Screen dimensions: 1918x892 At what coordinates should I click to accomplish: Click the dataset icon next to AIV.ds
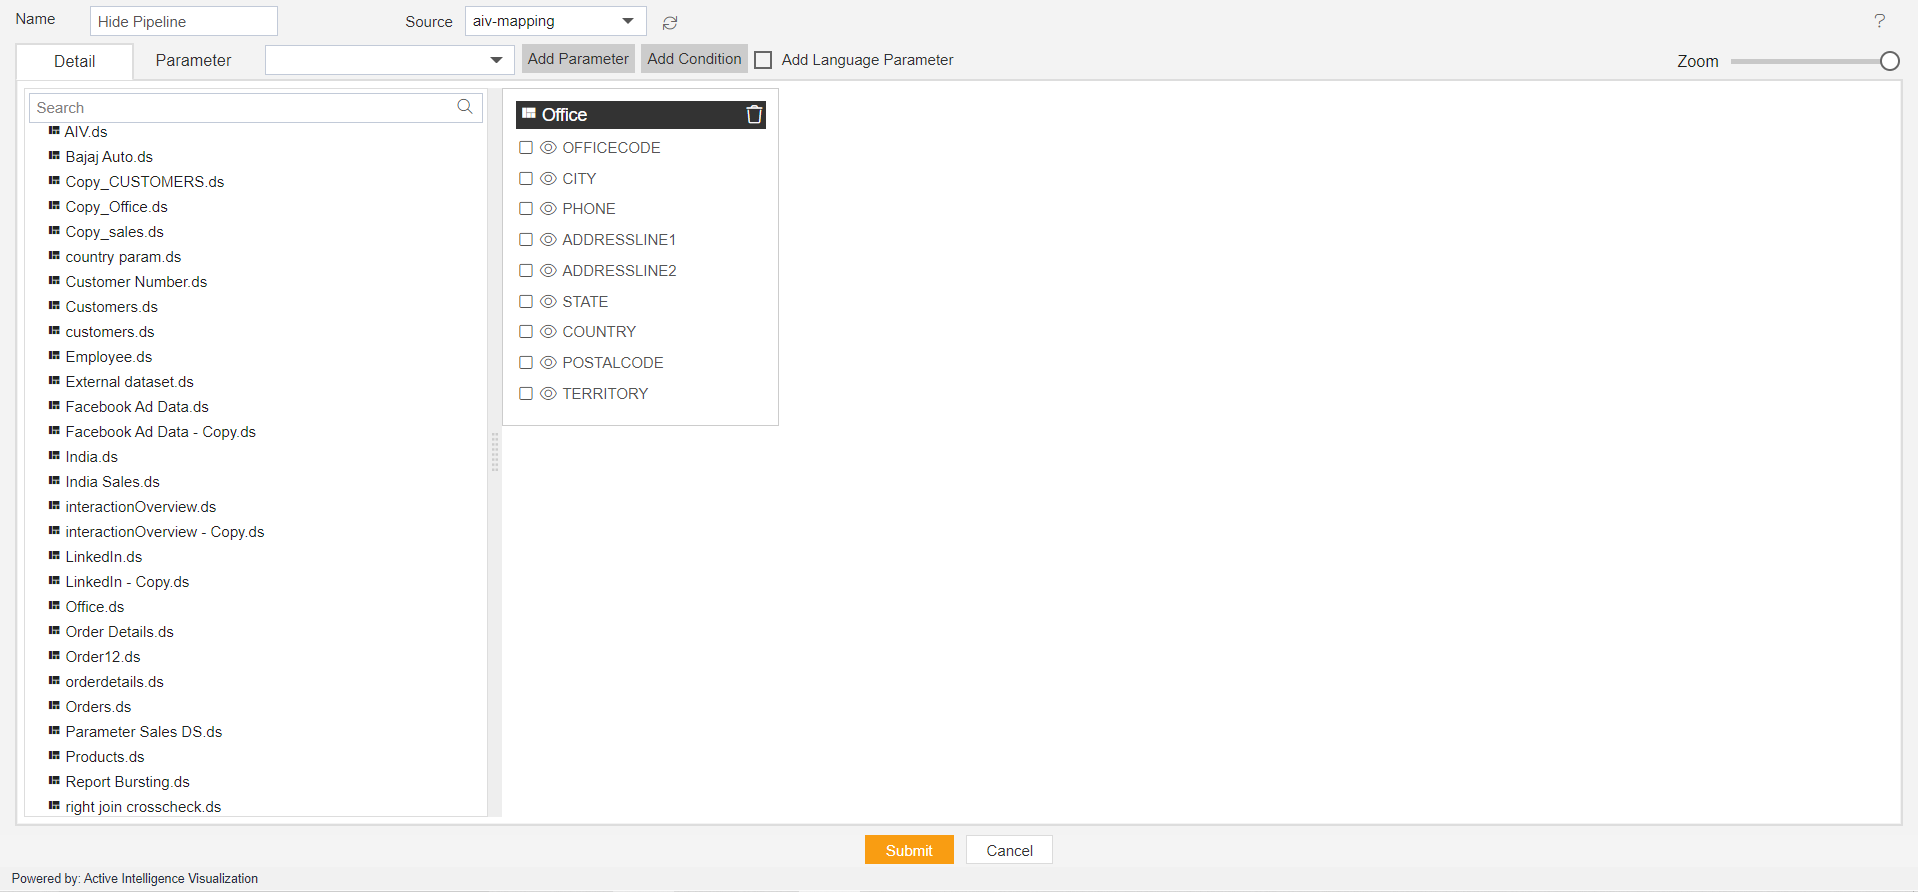[x=54, y=131]
